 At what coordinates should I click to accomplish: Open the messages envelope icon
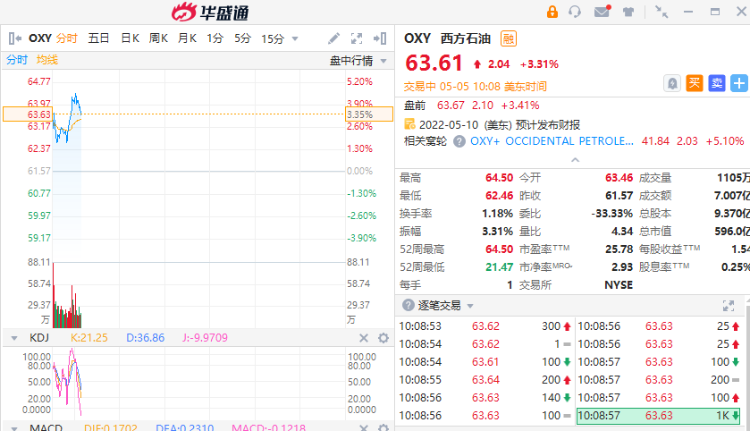coord(601,12)
